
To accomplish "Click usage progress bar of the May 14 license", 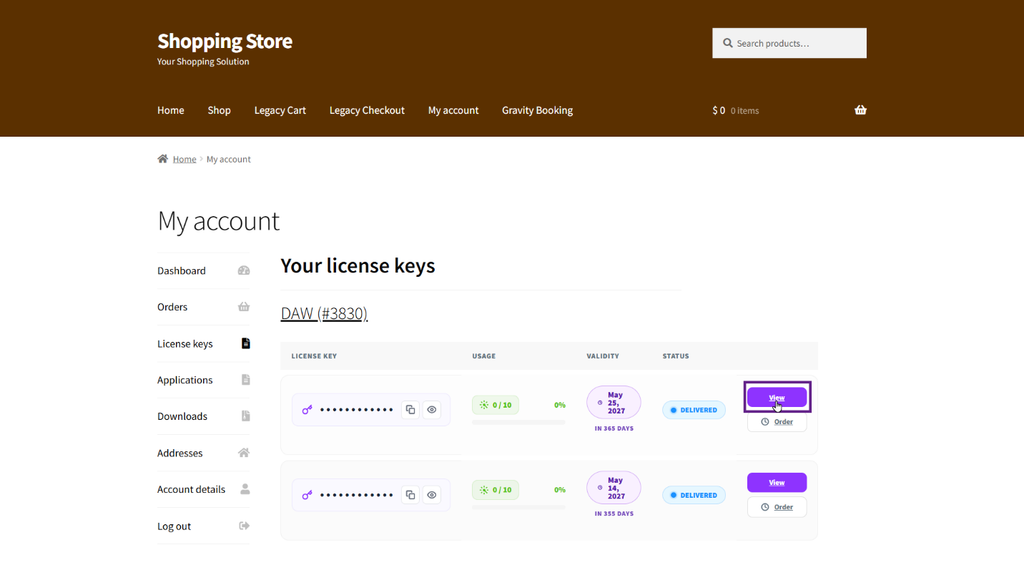I will [x=519, y=508].
